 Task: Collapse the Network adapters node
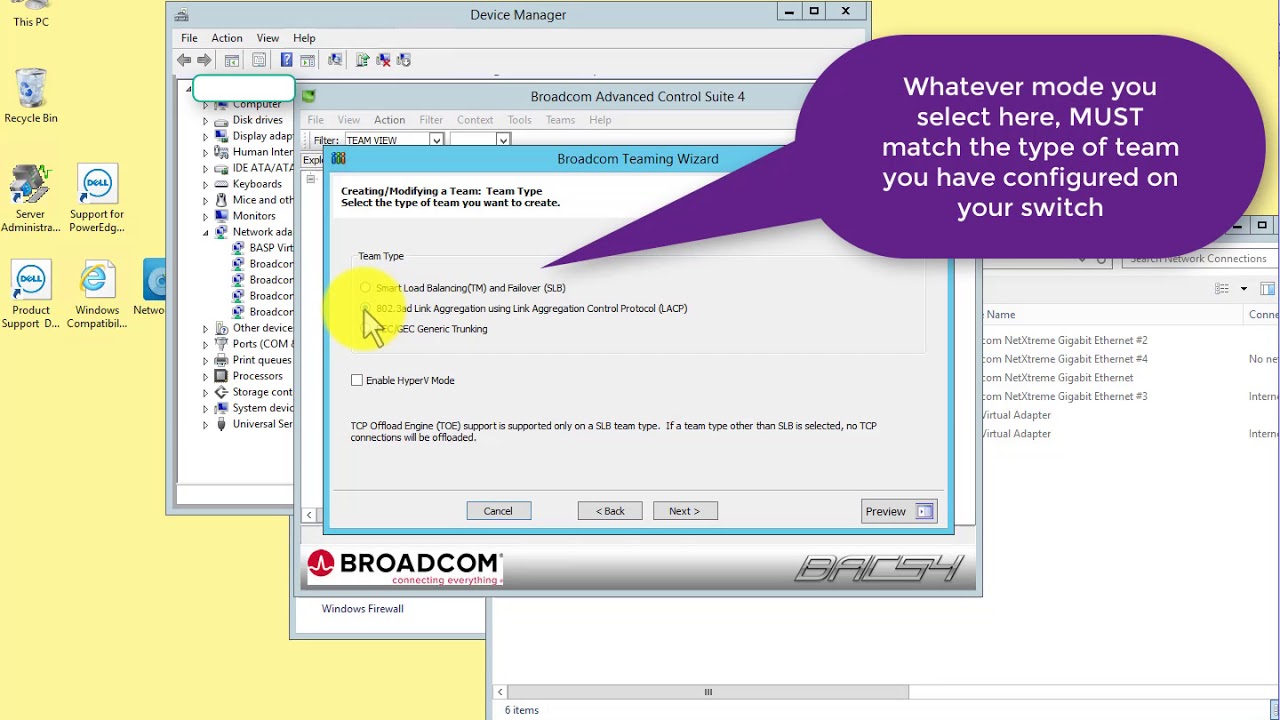coord(205,232)
